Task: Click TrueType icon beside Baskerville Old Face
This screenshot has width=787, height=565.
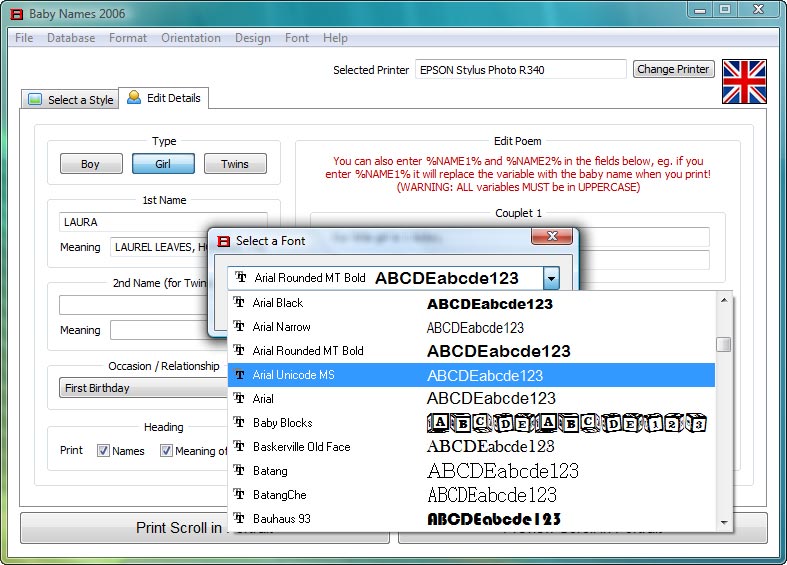Action: click(x=239, y=446)
